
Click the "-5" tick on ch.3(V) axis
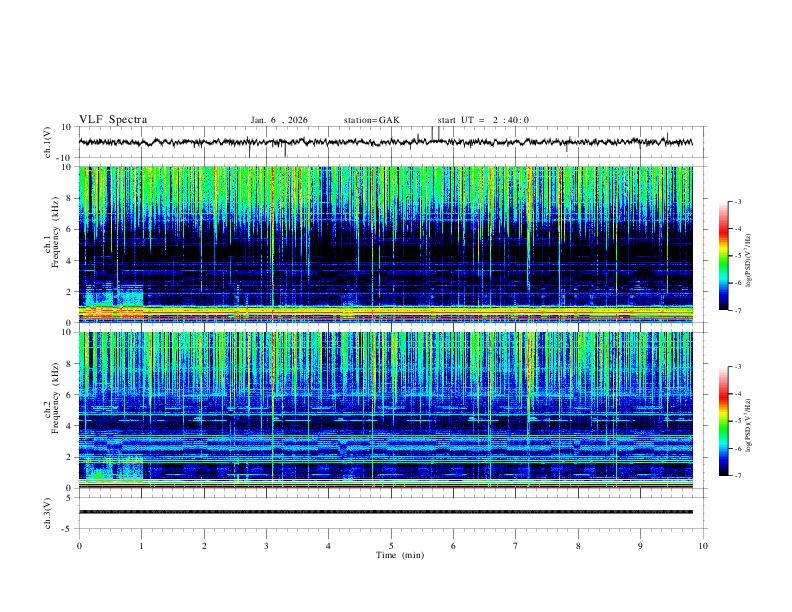(x=68, y=529)
